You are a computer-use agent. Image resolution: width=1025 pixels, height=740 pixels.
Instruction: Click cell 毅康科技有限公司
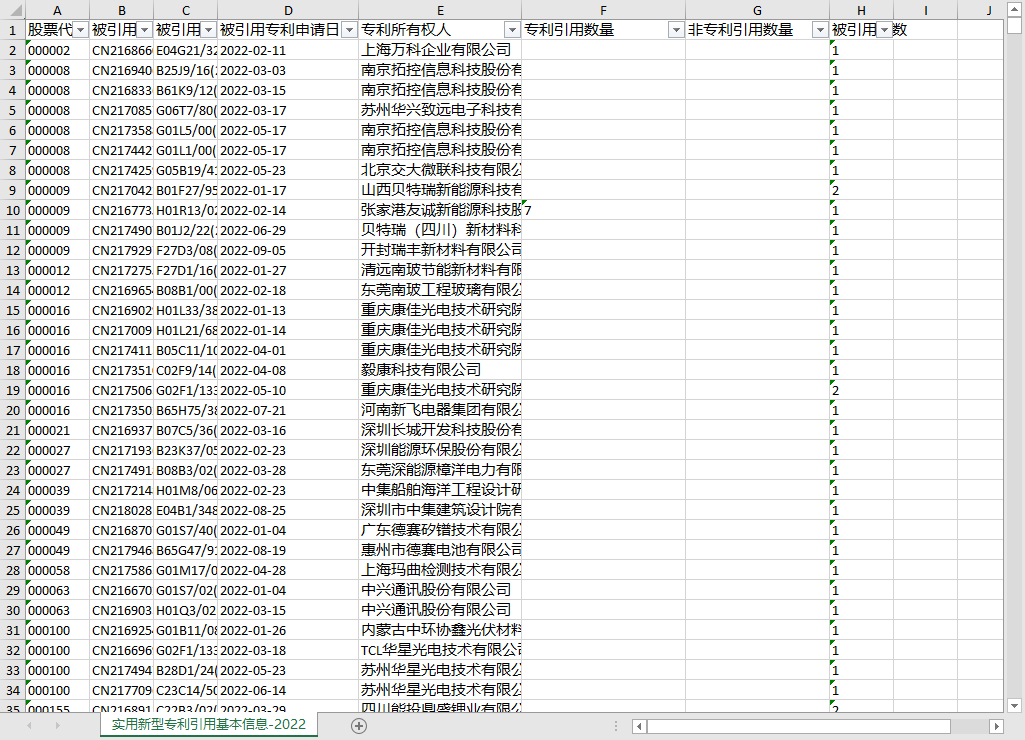pos(440,371)
